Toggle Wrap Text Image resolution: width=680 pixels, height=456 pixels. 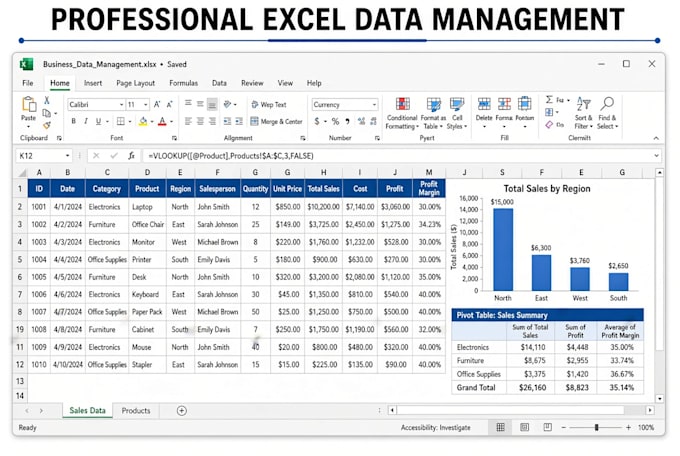point(269,105)
